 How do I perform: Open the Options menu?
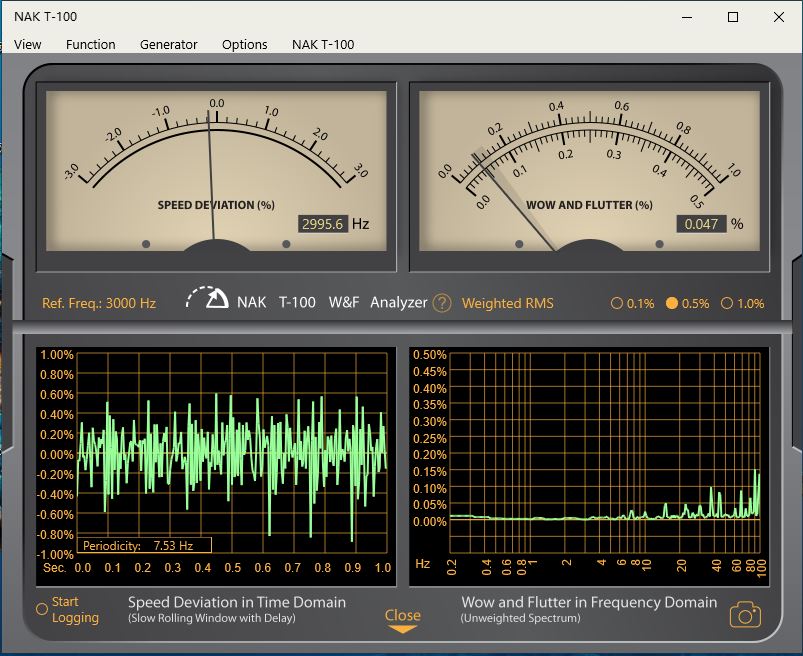pyautogui.click(x=244, y=45)
